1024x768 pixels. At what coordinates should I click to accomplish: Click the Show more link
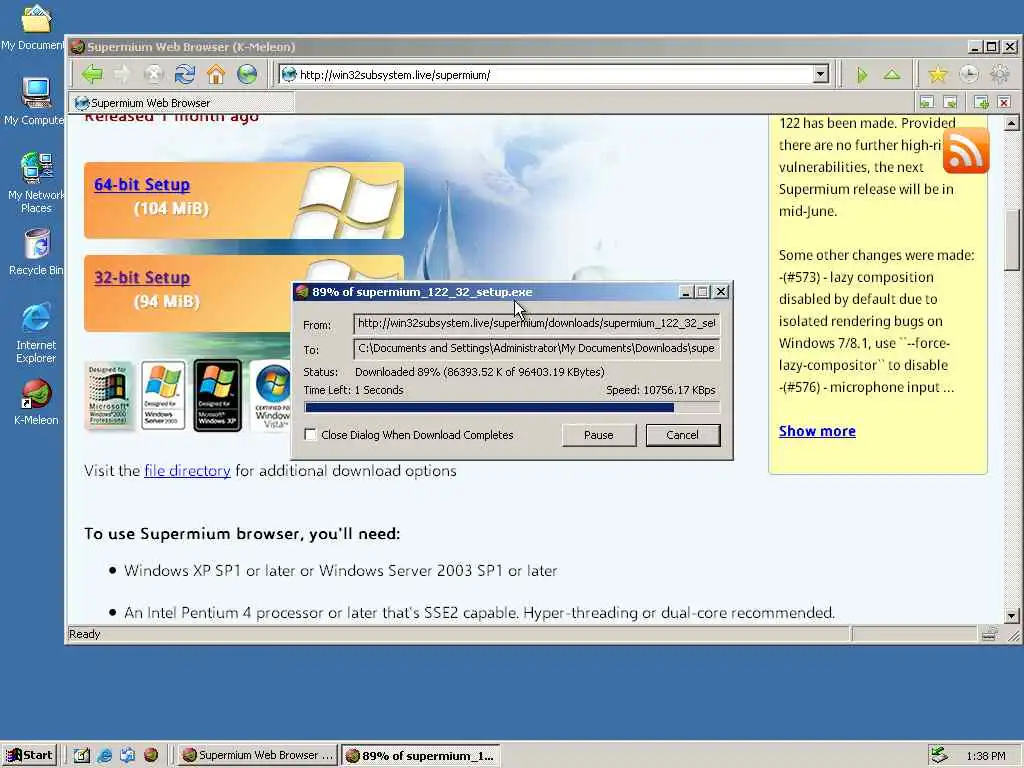click(817, 431)
